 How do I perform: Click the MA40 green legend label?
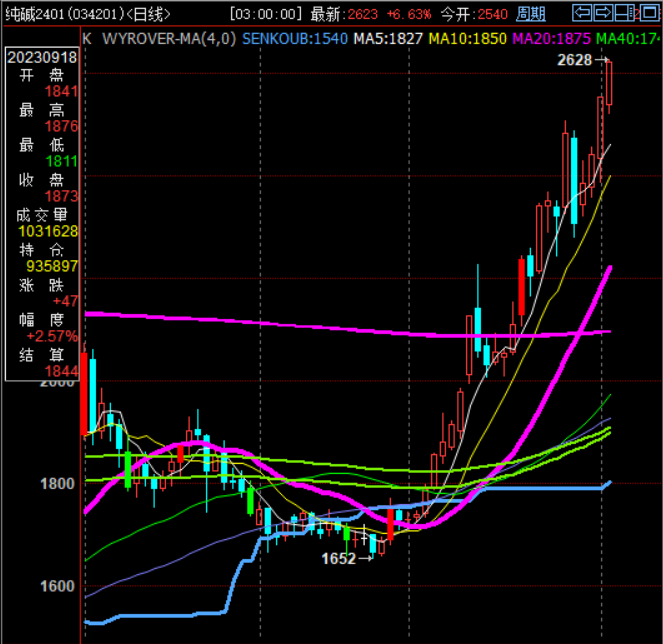[628, 38]
